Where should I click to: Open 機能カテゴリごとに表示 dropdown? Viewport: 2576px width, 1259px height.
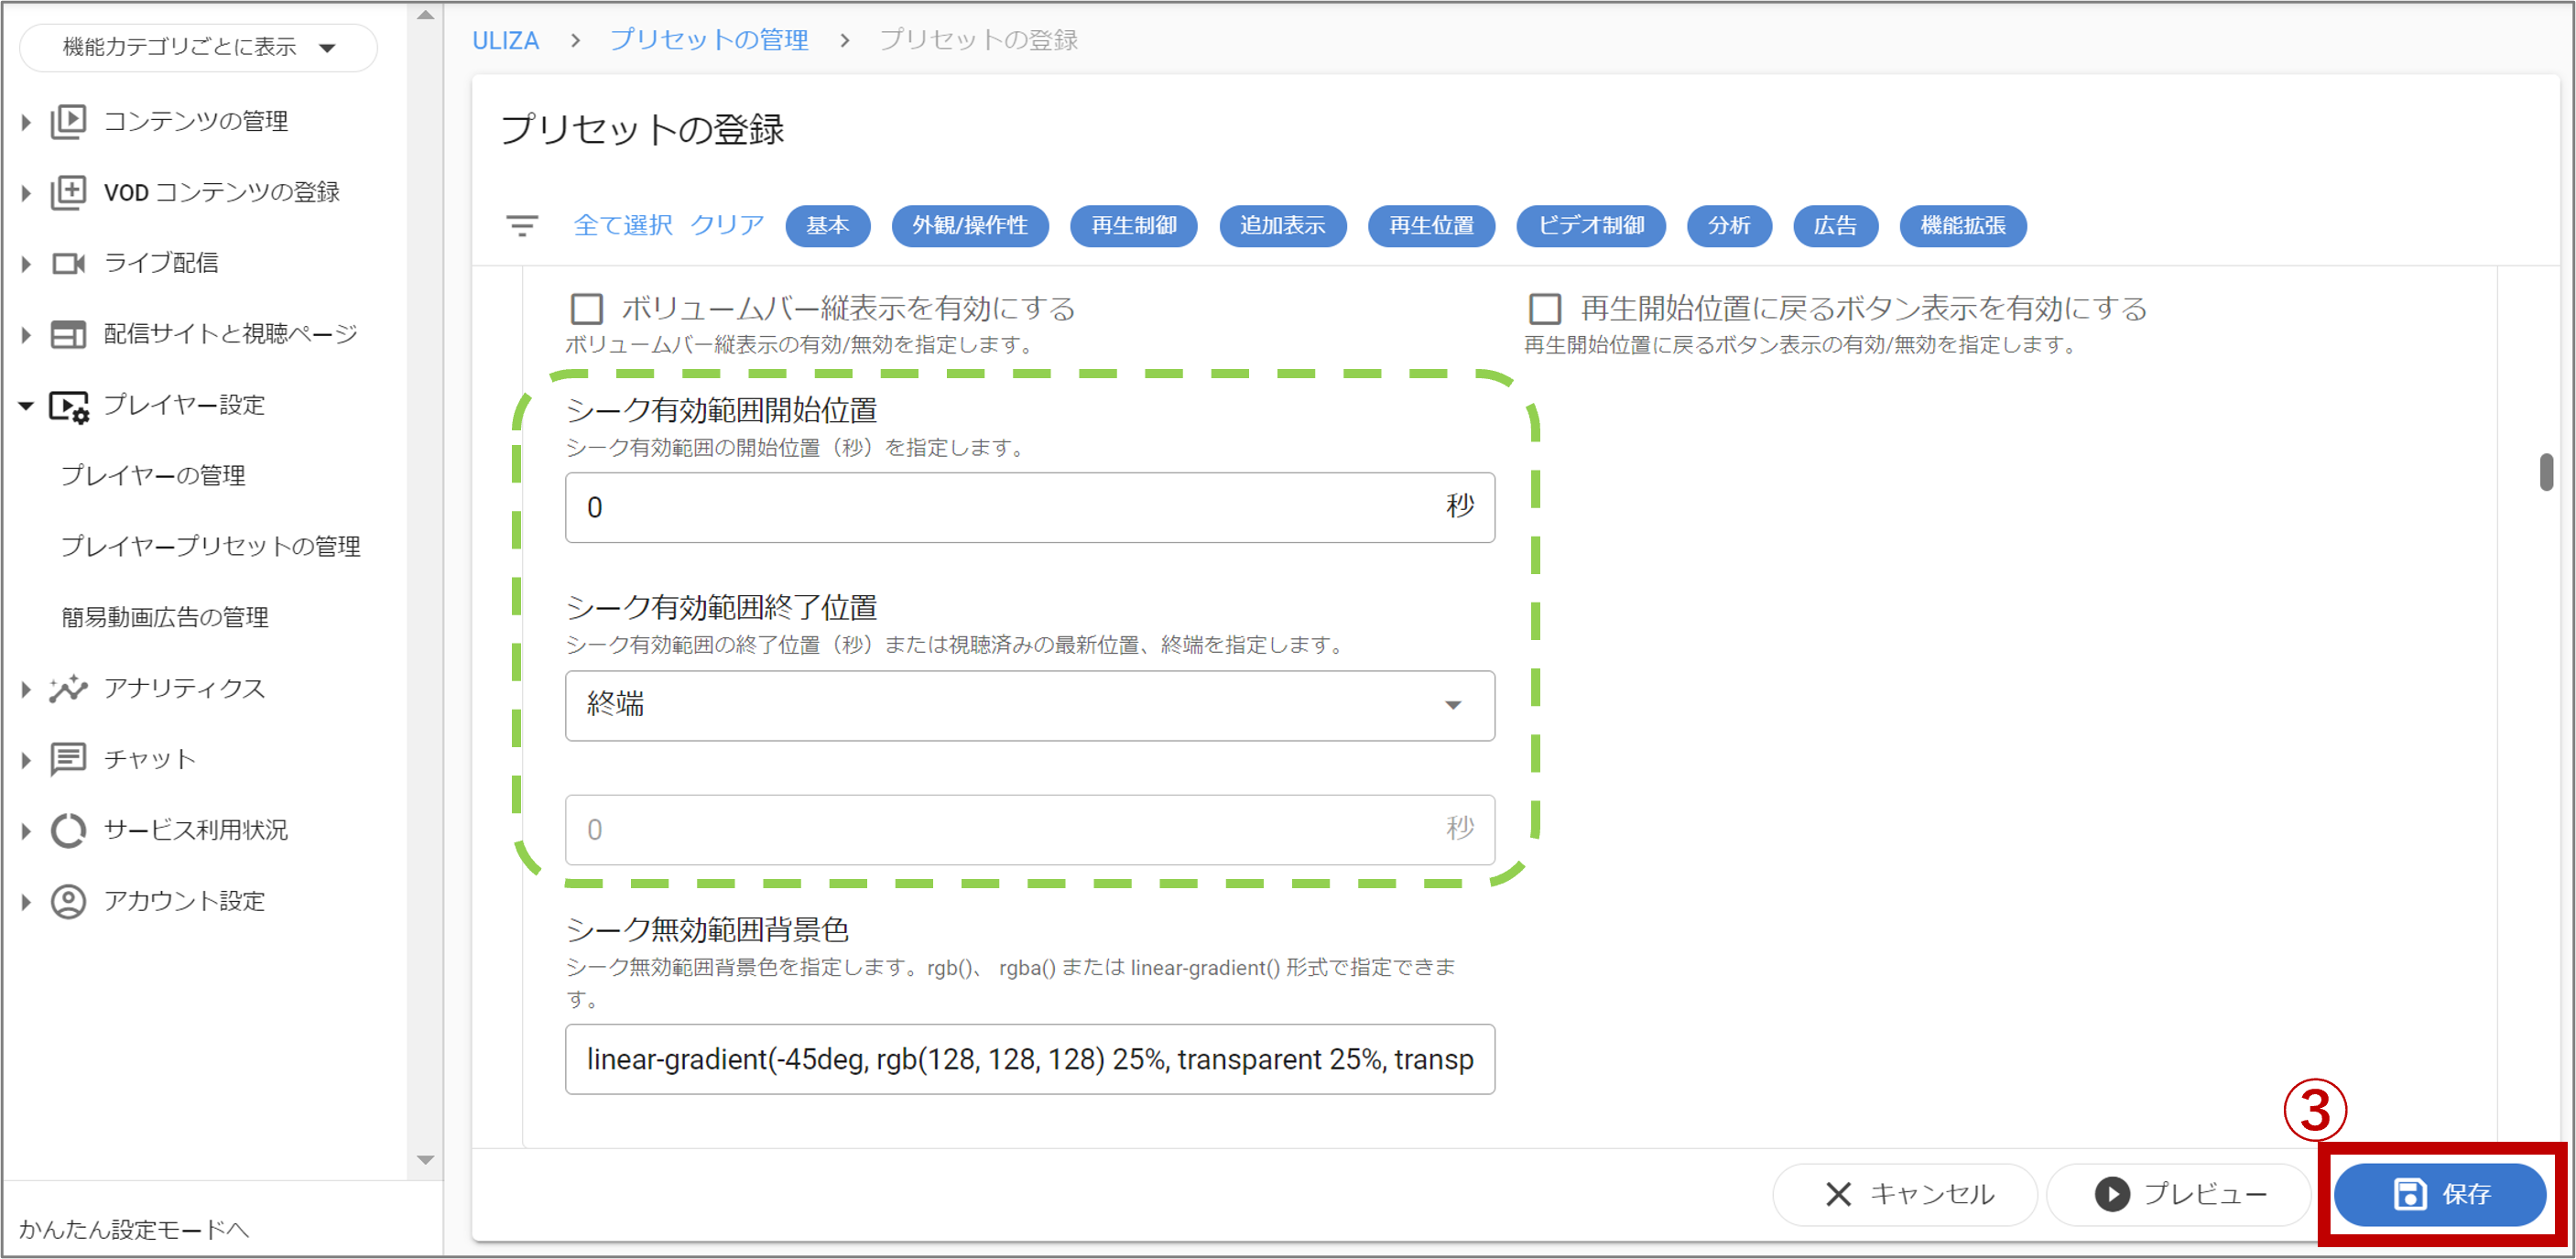[198, 47]
